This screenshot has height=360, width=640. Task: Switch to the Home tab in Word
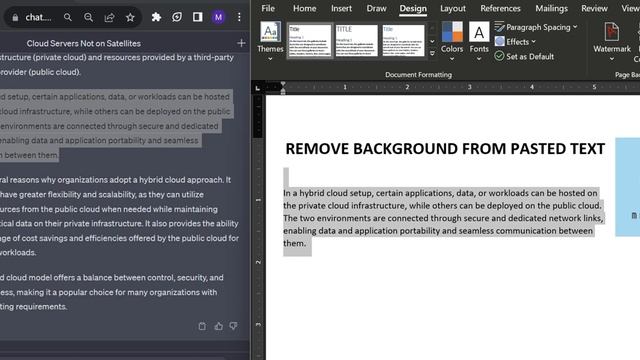[304, 8]
